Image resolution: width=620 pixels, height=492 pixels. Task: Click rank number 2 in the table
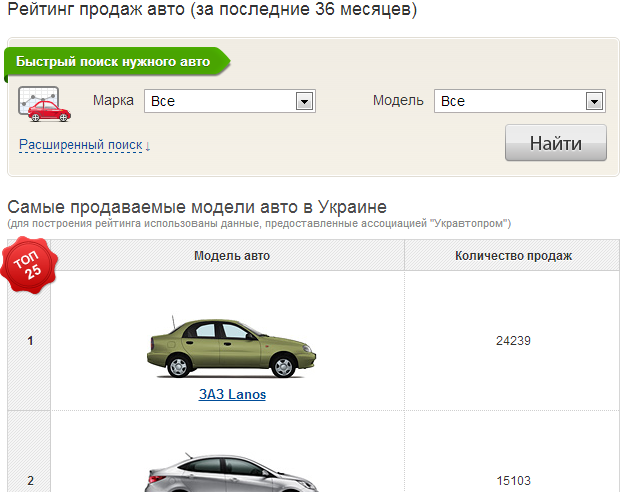coord(30,480)
